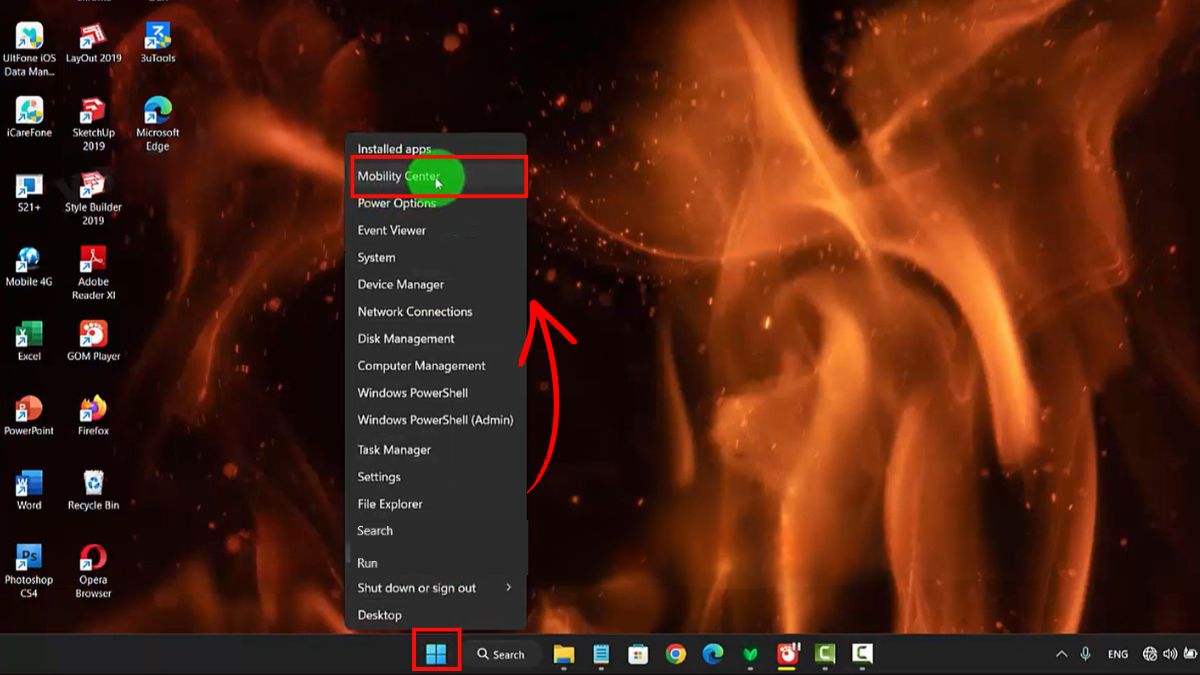Launch Windows PowerShell (non-admin) entry

pyautogui.click(x=436, y=392)
